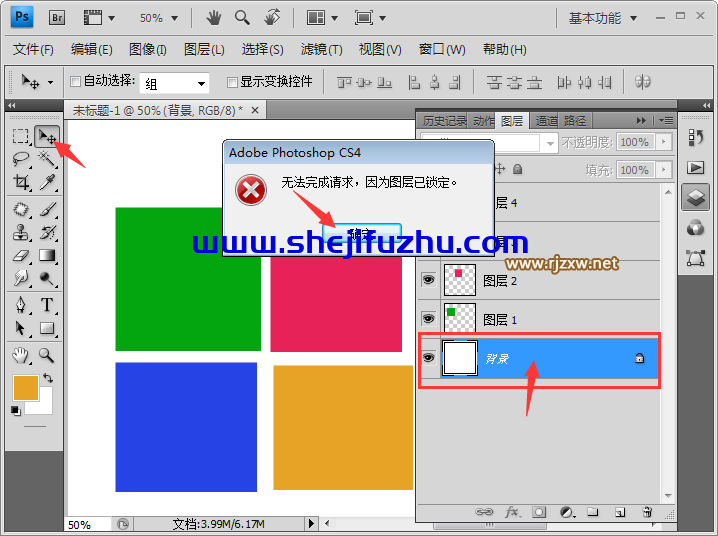Select the Move tool in toolbox

pos(47,136)
